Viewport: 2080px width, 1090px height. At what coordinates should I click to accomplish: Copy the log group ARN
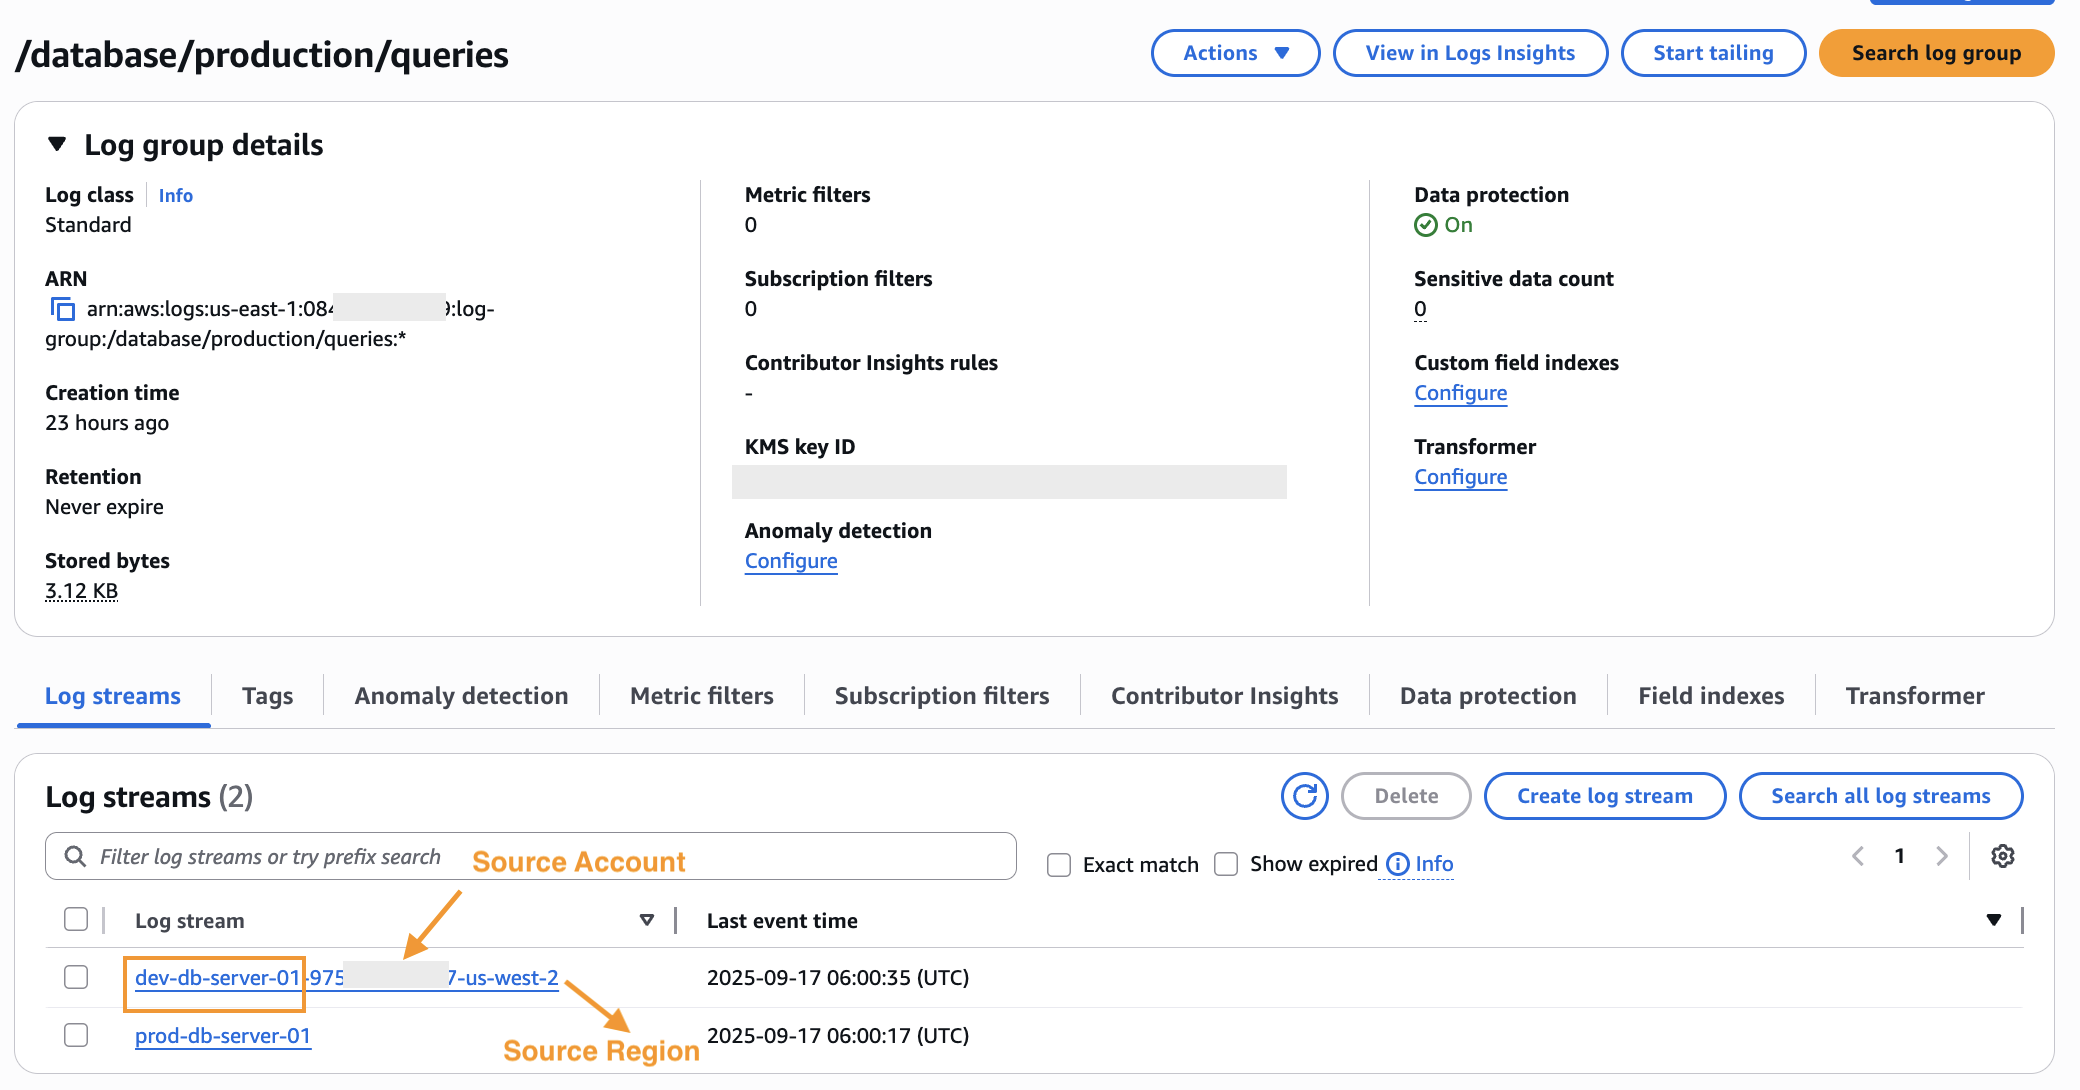coord(62,309)
